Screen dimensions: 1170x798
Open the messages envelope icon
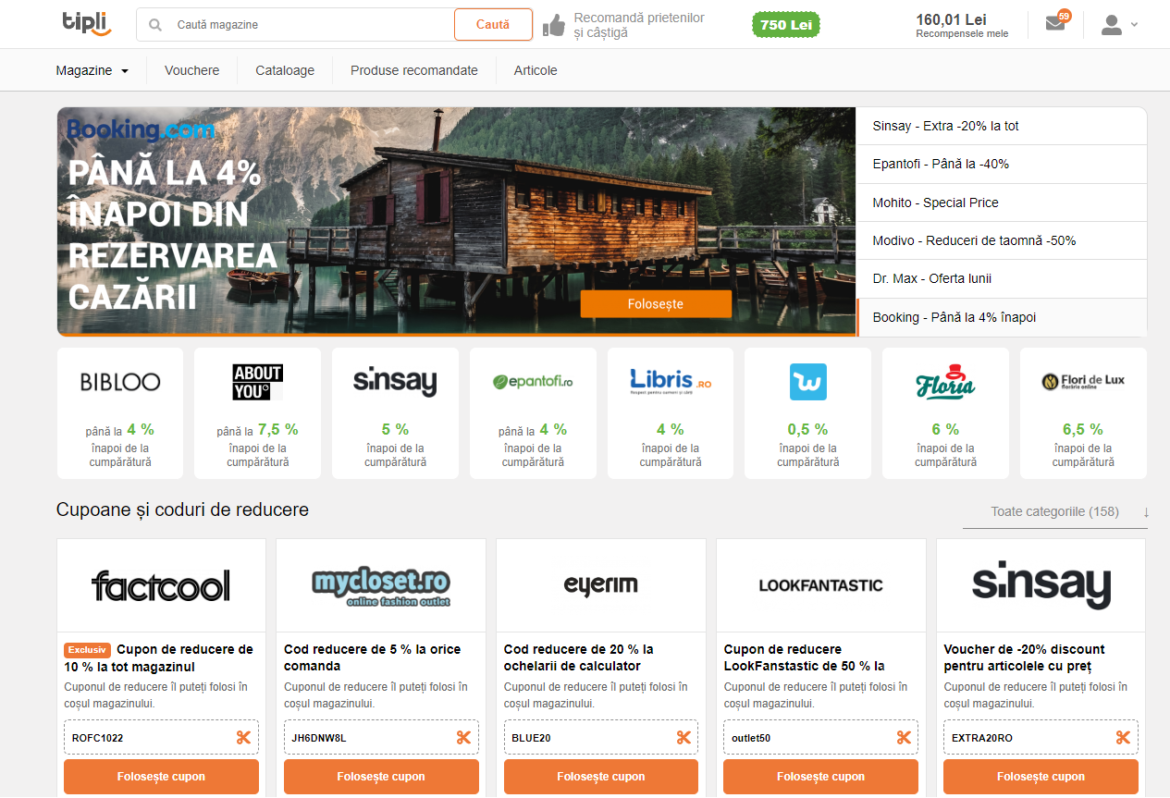click(x=1056, y=22)
